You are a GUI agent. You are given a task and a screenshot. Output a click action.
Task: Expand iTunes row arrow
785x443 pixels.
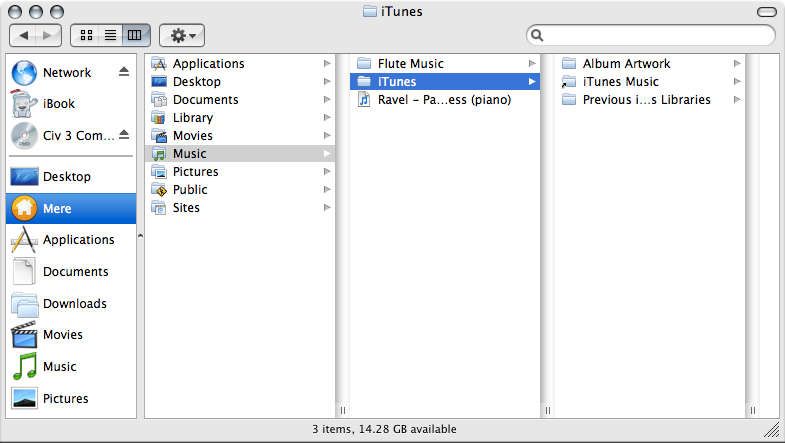click(x=532, y=82)
